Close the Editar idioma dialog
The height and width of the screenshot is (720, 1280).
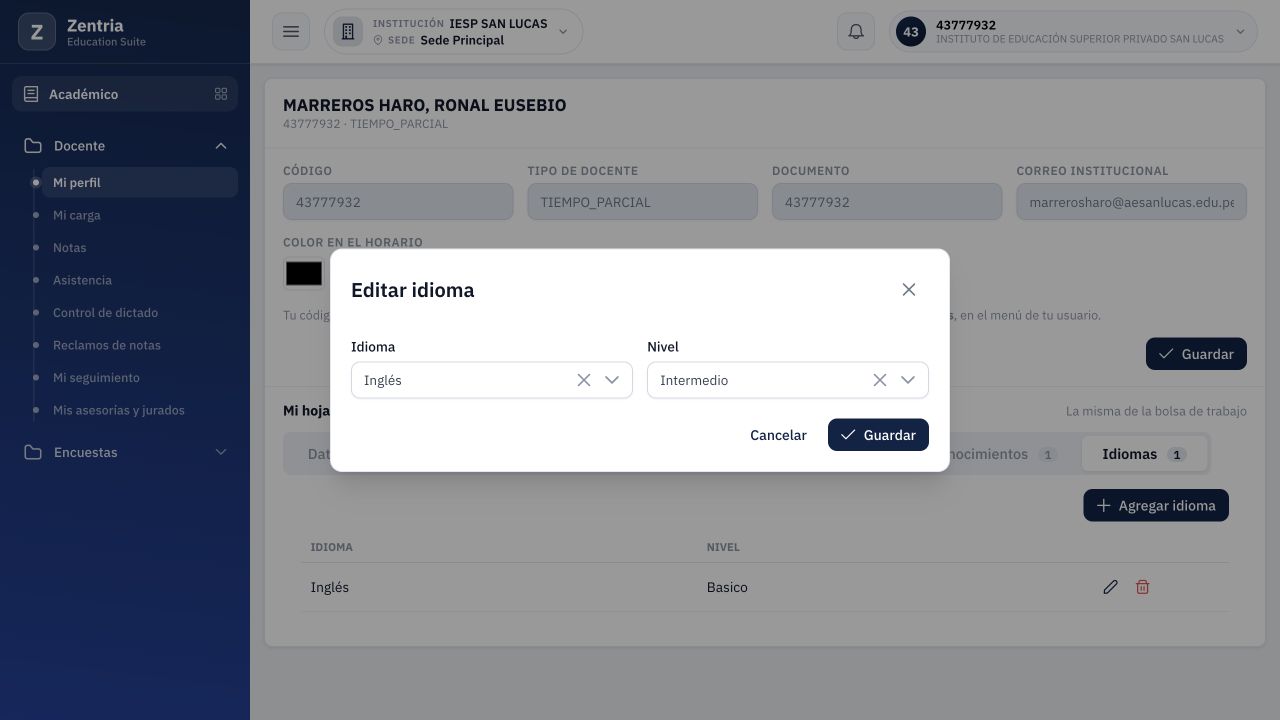point(909,290)
